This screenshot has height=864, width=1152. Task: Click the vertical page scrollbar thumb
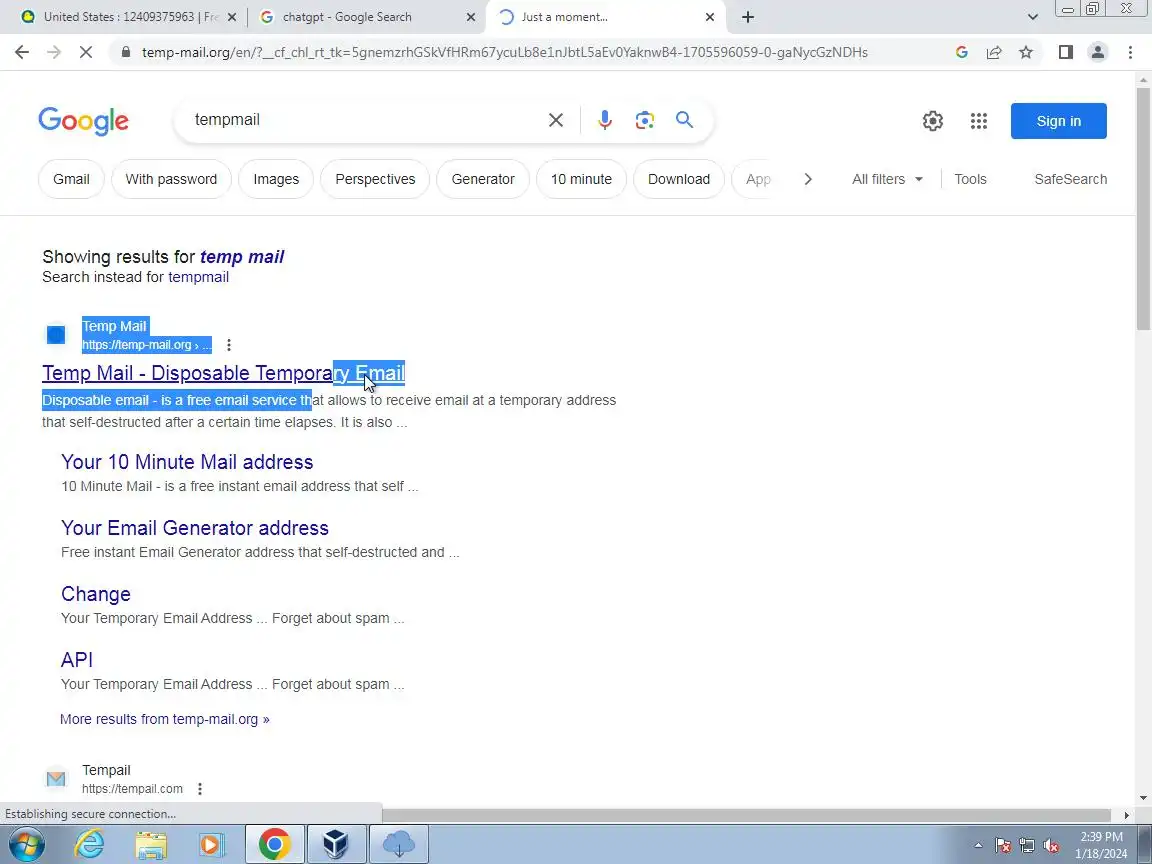1144,207
